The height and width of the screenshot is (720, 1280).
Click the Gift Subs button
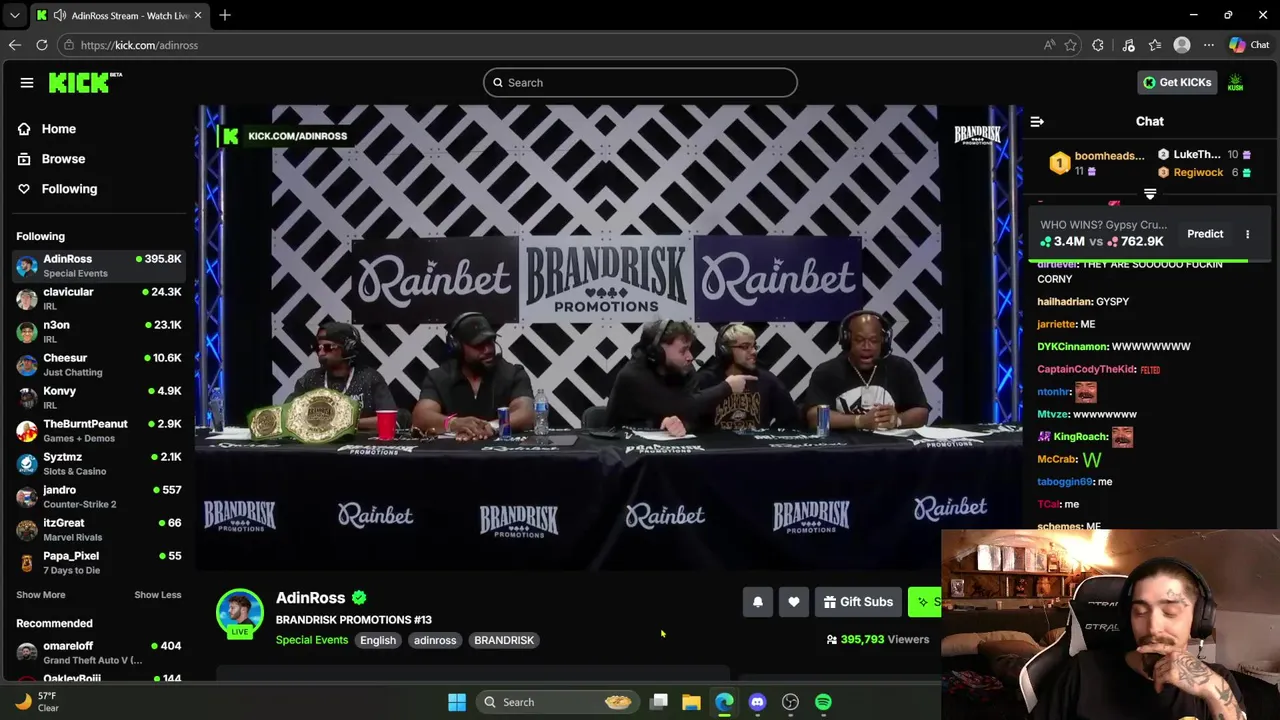point(858,602)
